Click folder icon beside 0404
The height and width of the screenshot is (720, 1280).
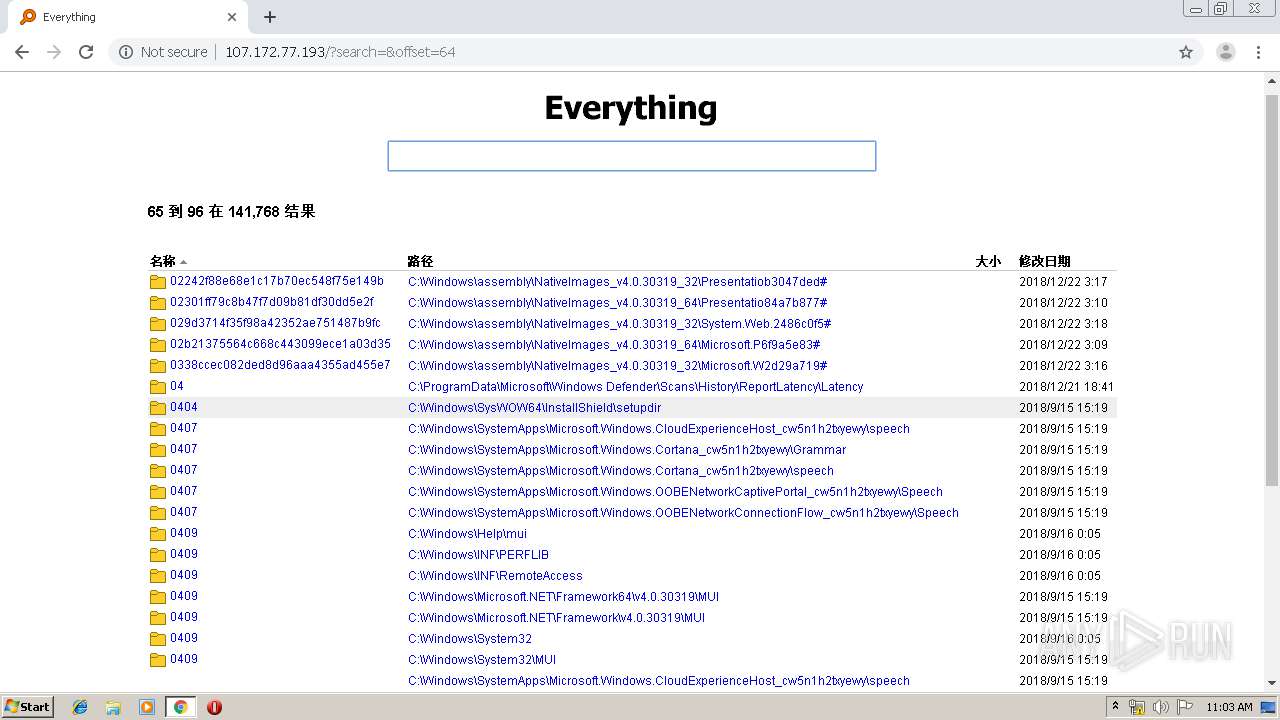tap(157, 408)
